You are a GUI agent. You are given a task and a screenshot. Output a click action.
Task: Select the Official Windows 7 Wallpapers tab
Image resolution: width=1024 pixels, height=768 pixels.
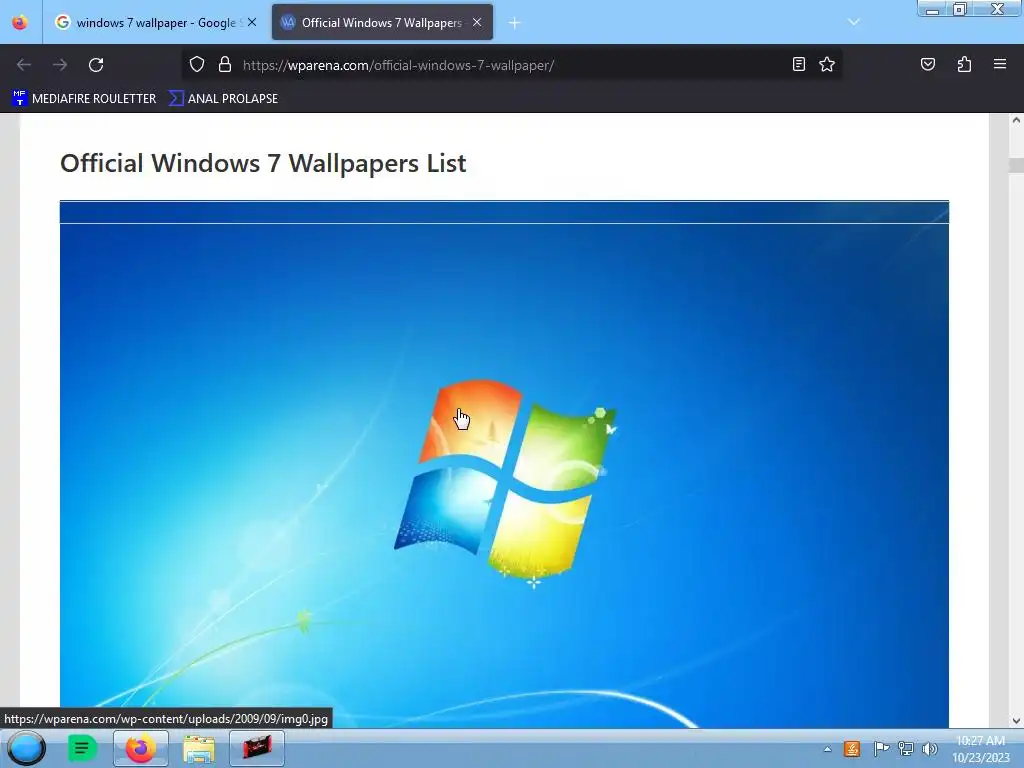tap(382, 23)
